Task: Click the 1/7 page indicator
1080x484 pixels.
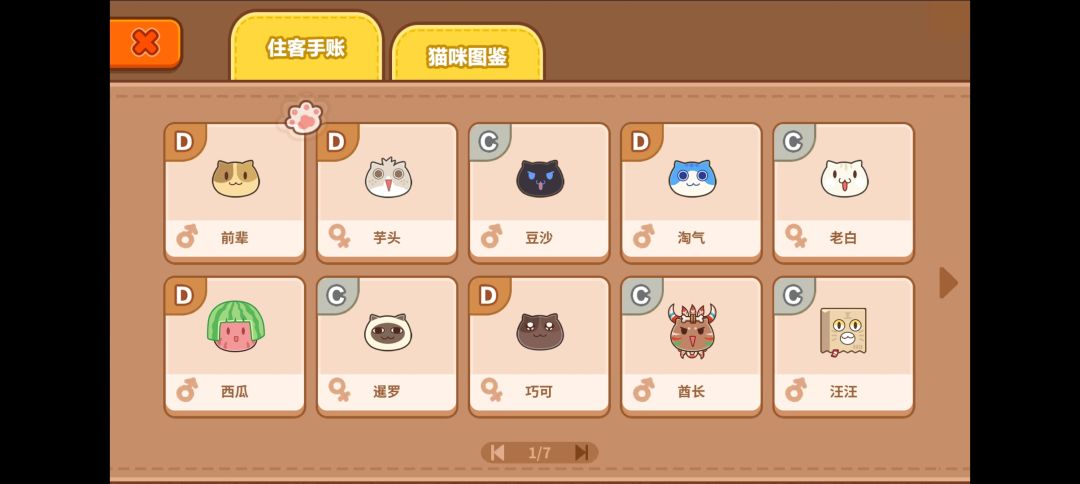Action: (539, 453)
